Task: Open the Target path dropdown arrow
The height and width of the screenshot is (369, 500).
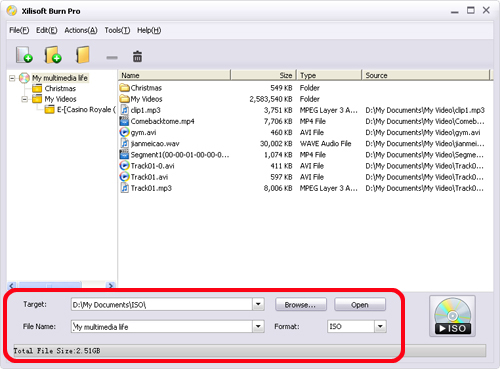Action: (258, 304)
